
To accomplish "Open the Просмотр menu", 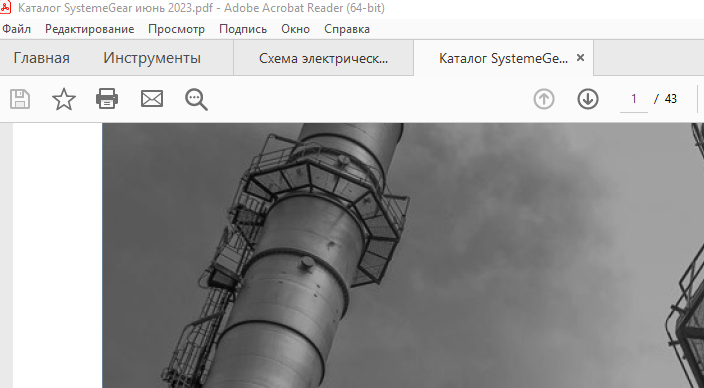I will click(x=176, y=29).
